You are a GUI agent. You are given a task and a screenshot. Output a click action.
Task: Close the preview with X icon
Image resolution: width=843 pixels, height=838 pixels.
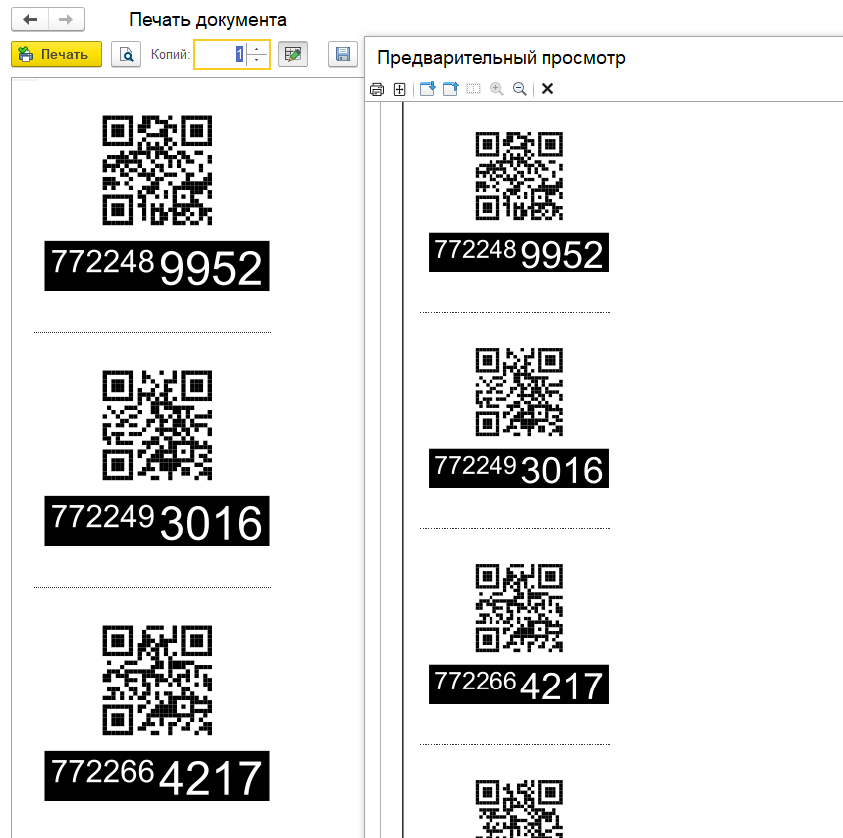(x=547, y=89)
